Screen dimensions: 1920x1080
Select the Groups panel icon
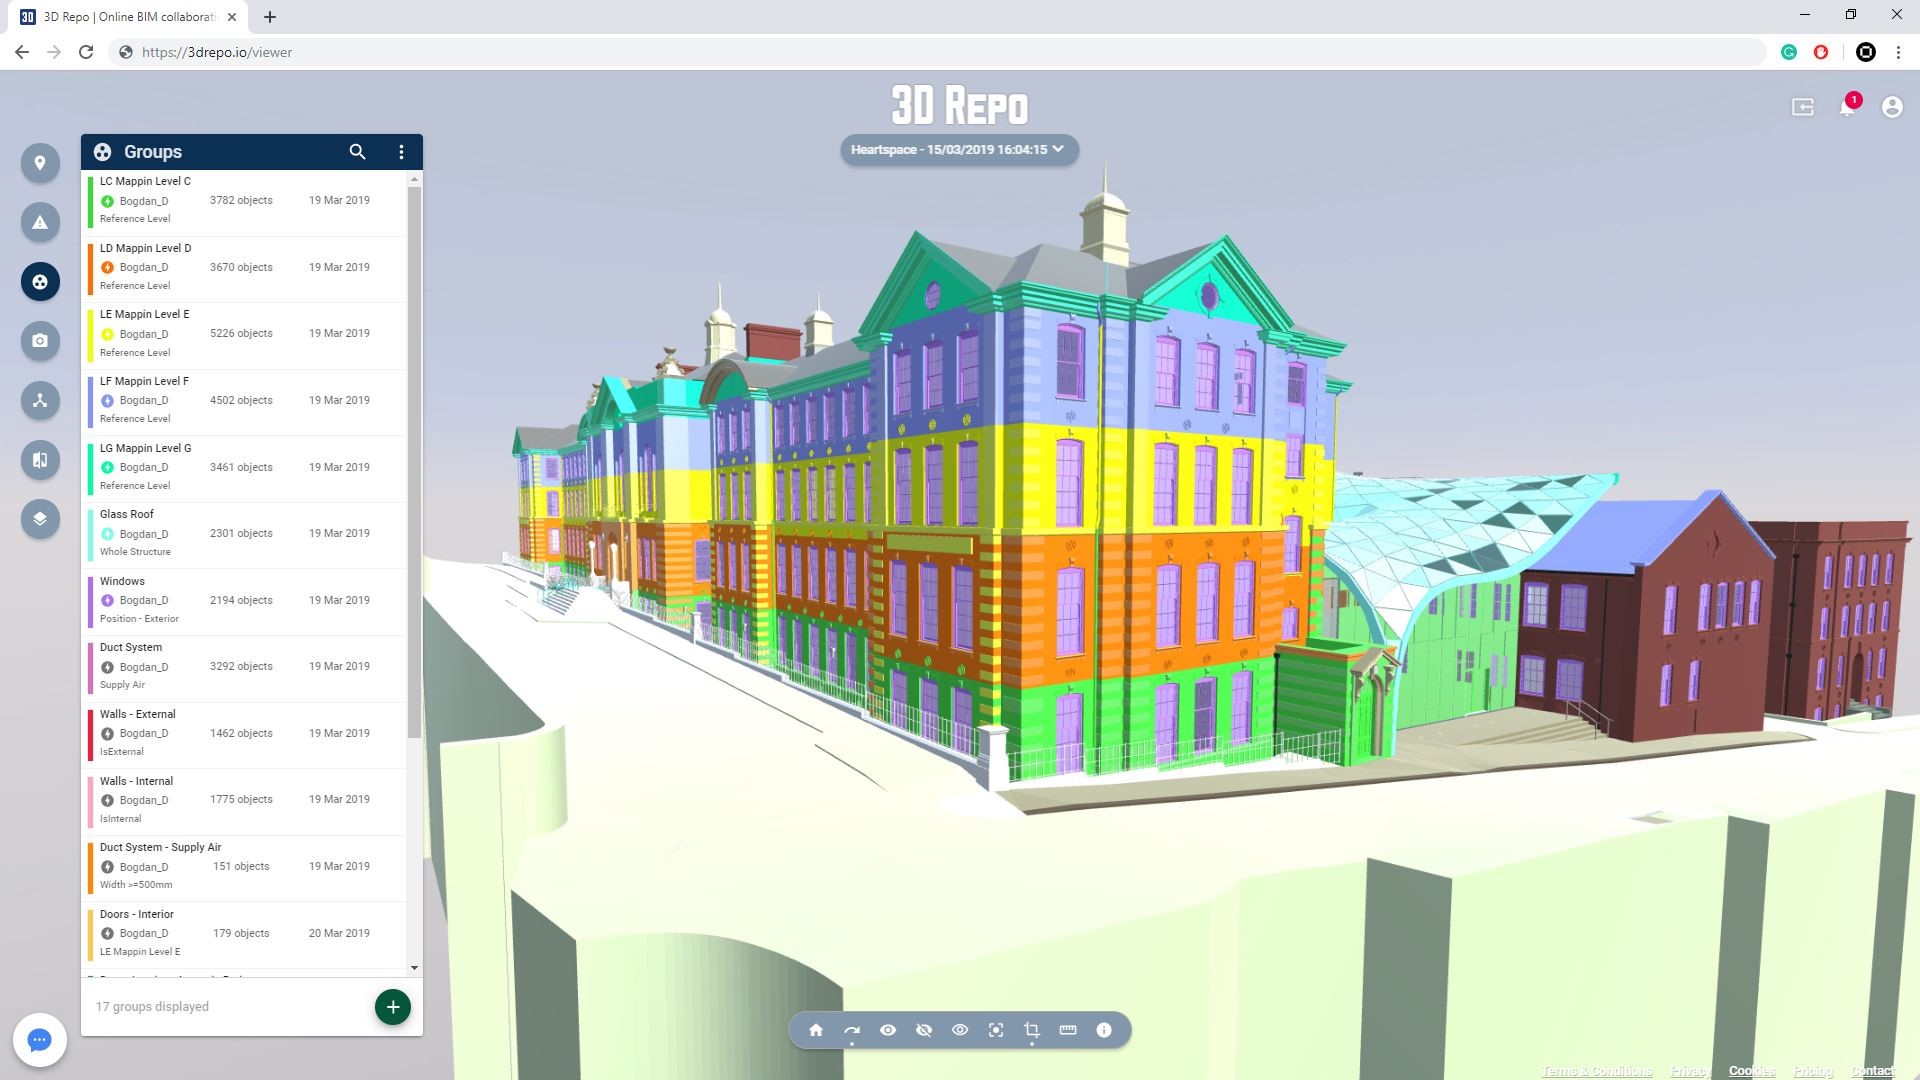40,281
